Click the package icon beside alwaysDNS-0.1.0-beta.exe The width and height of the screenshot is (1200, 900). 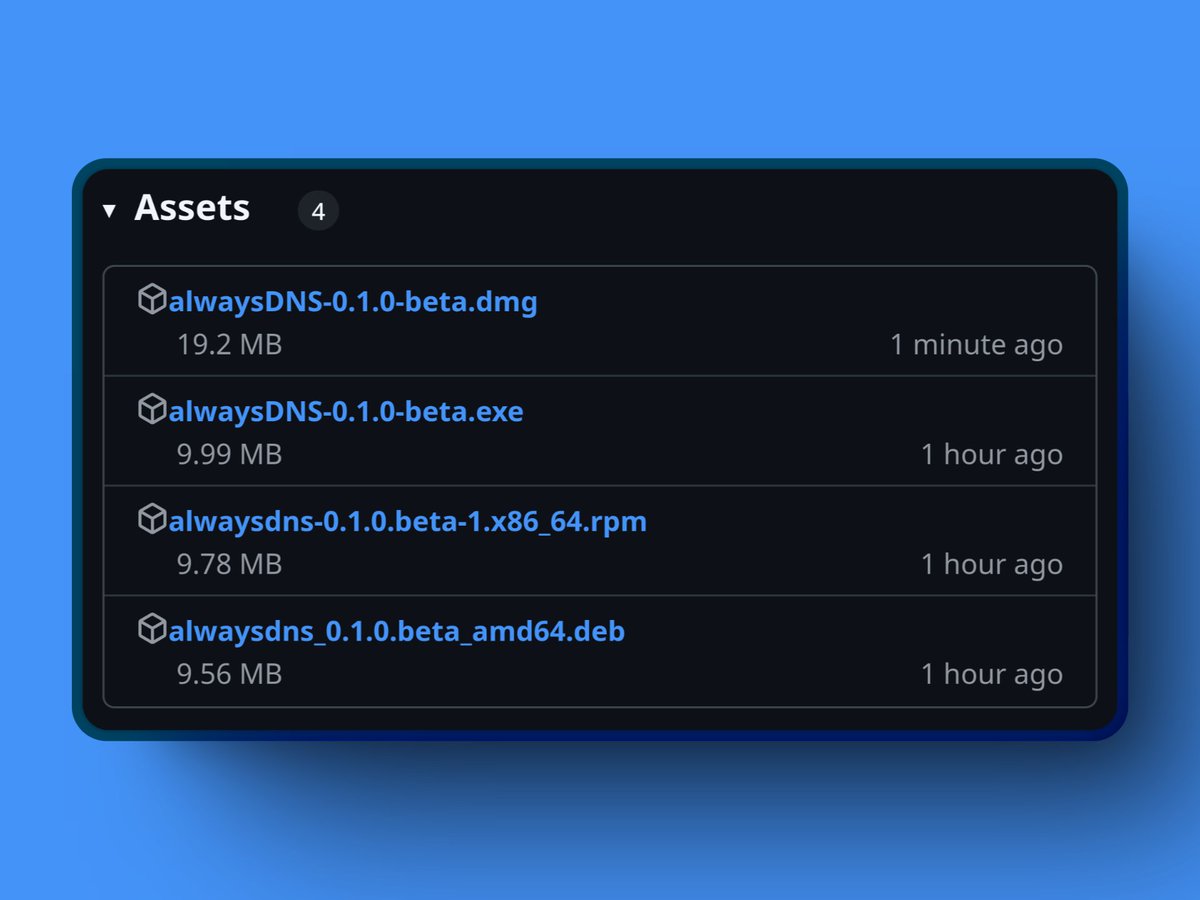click(153, 409)
